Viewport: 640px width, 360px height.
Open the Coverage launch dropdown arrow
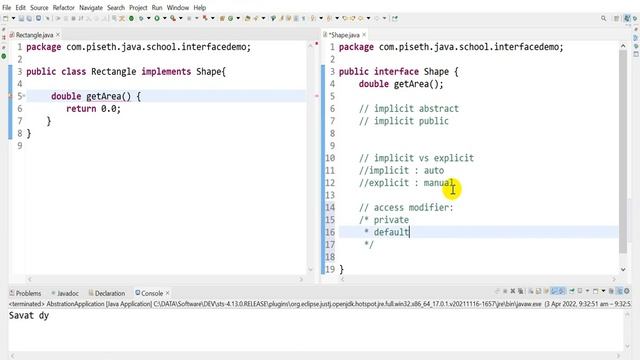tap(181, 18)
